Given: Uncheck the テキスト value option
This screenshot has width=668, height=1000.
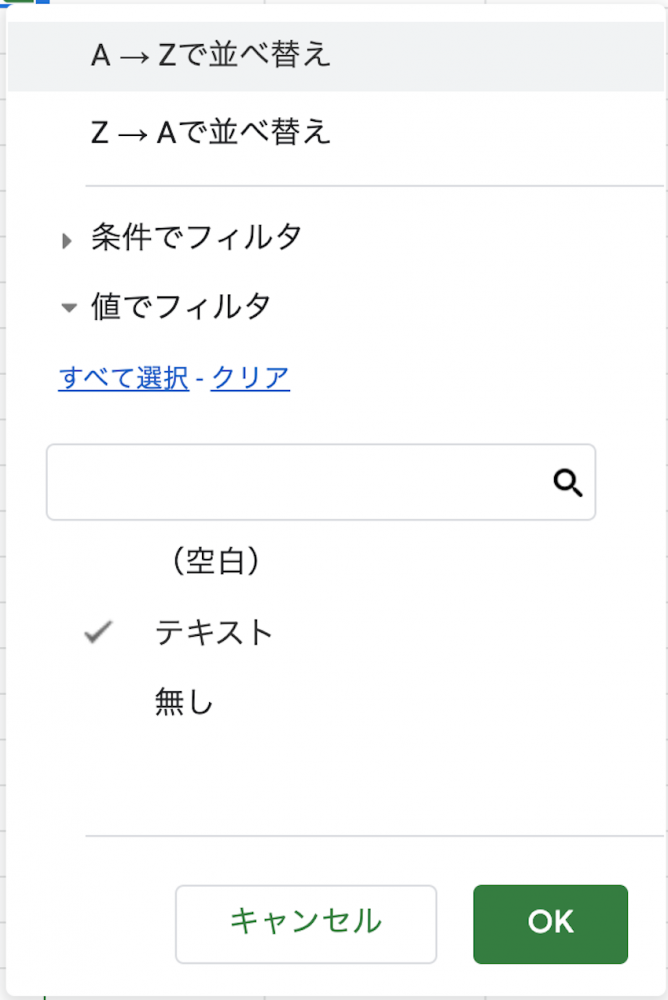Looking at the screenshot, I should [x=214, y=633].
